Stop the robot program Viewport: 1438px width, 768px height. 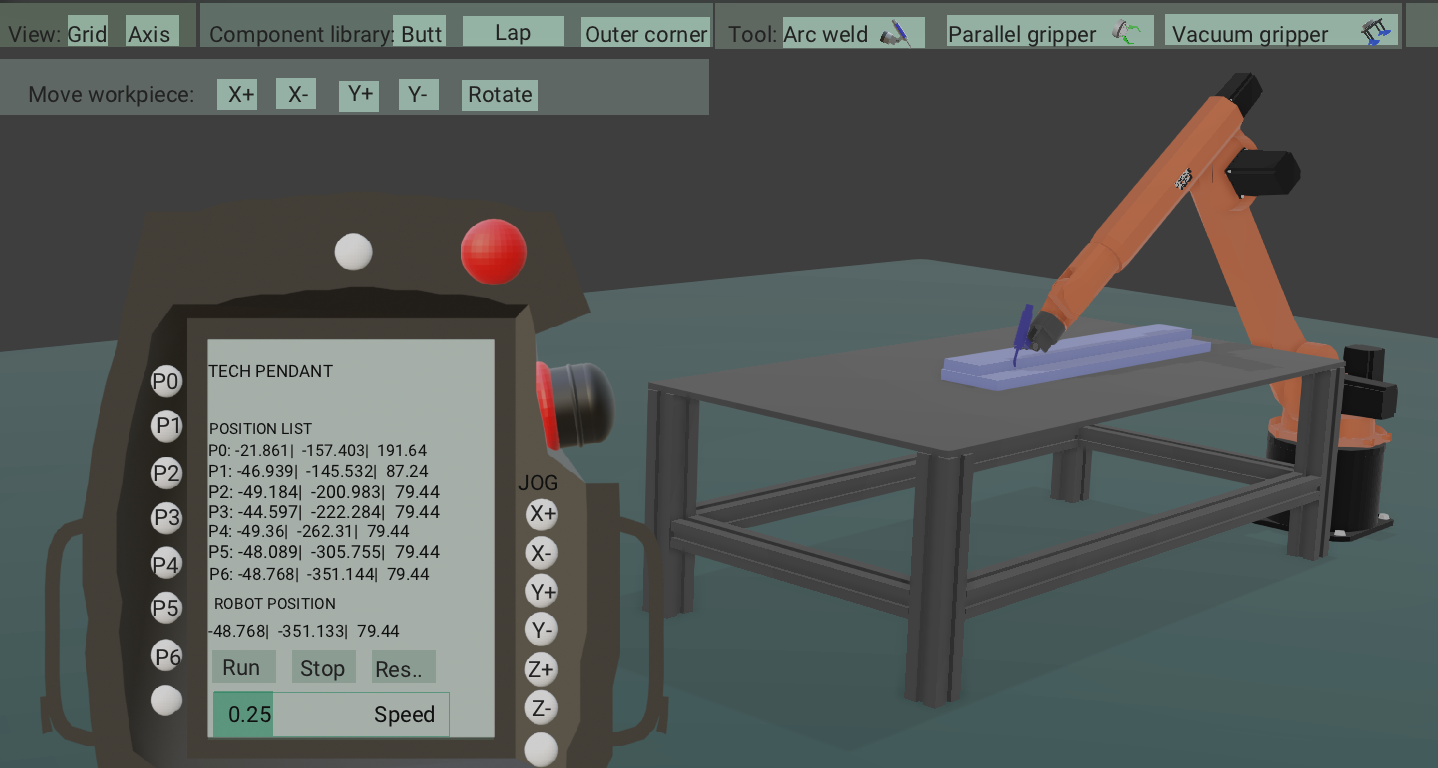click(x=324, y=667)
